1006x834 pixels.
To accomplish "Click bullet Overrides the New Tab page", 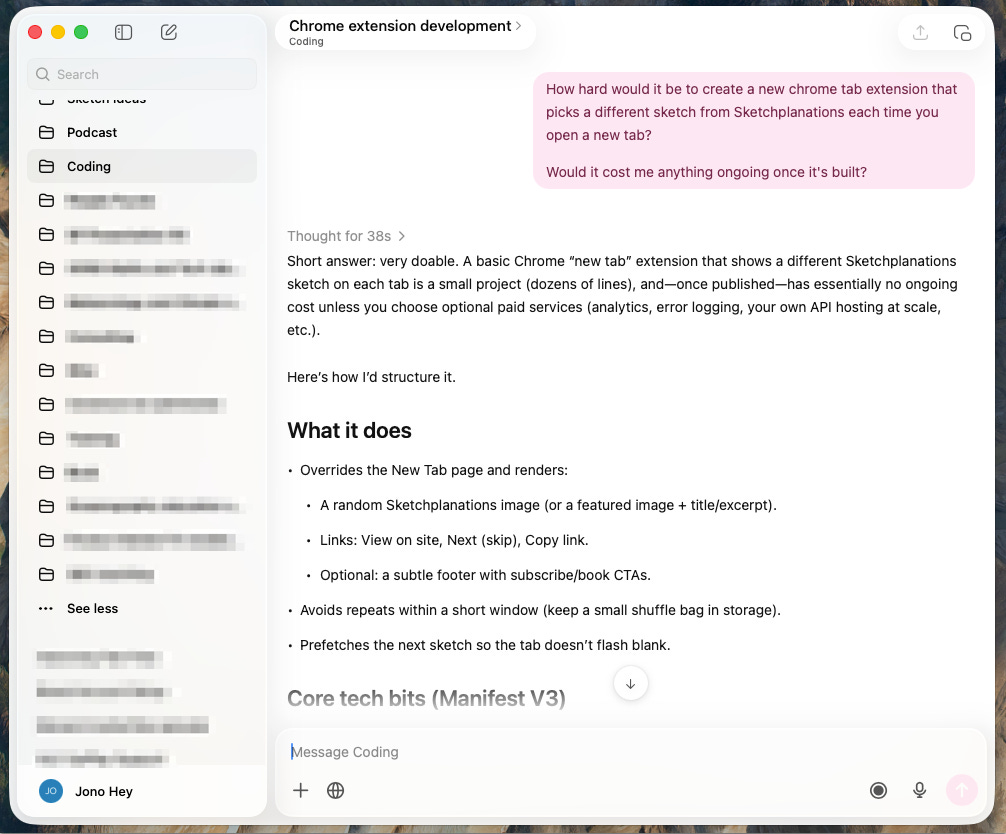I will point(434,470).
